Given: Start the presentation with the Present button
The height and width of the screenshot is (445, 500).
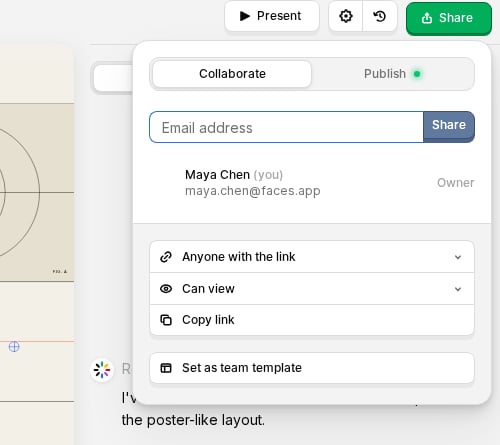Looking at the screenshot, I should click(272, 16).
